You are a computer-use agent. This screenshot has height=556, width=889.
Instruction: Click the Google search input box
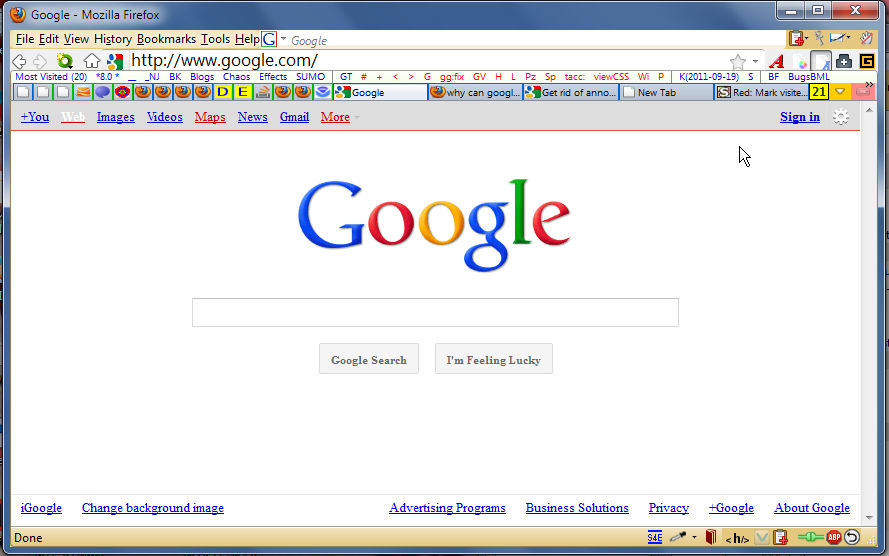pyautogui.click(x=435, y=312)
